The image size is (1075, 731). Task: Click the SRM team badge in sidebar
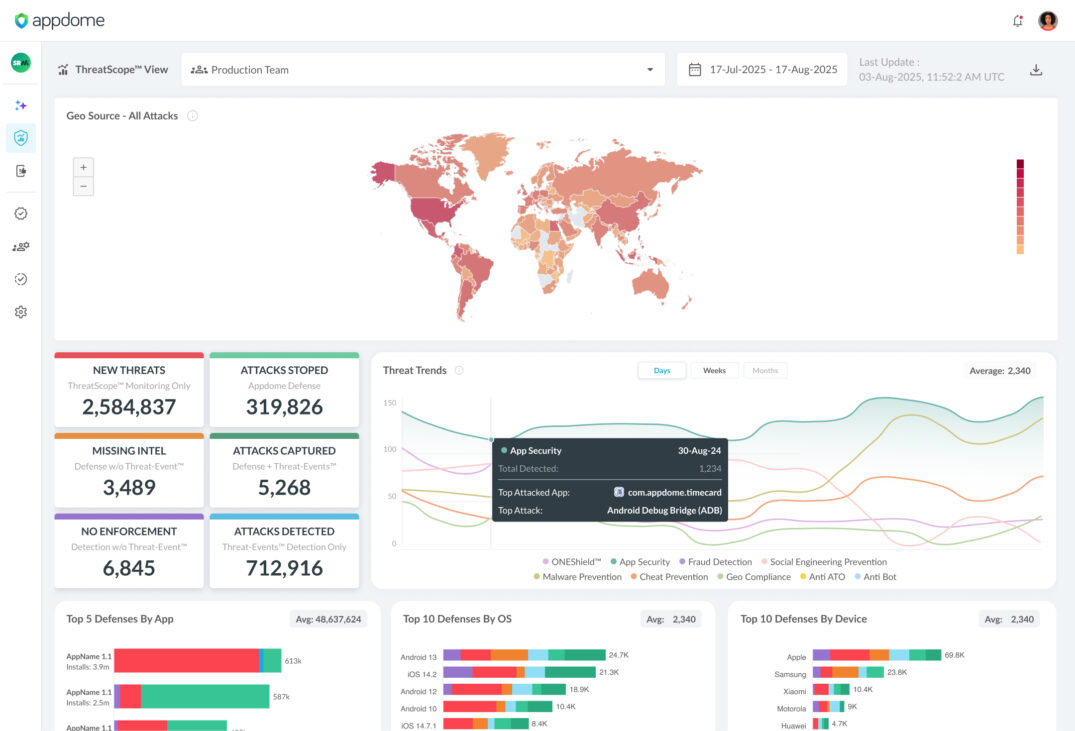pos(21,62)
